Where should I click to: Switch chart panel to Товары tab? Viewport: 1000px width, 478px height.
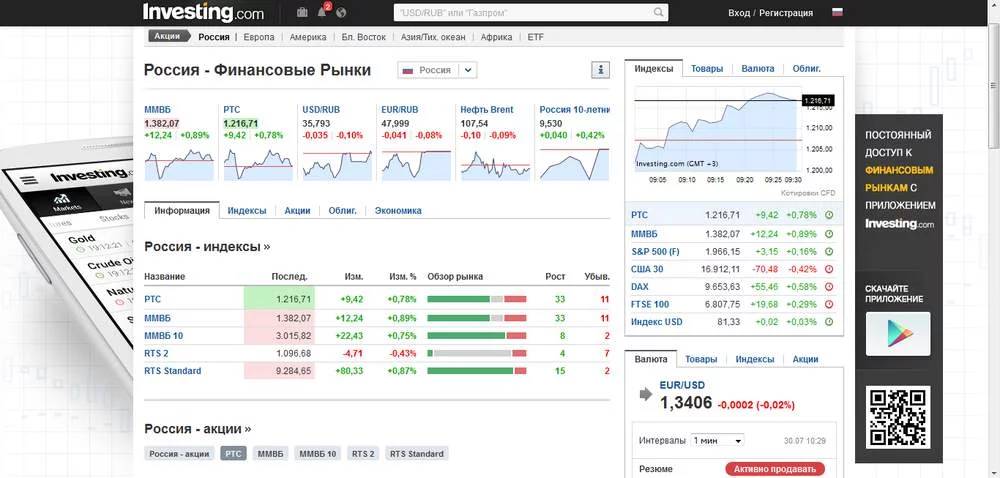point(706,69)
